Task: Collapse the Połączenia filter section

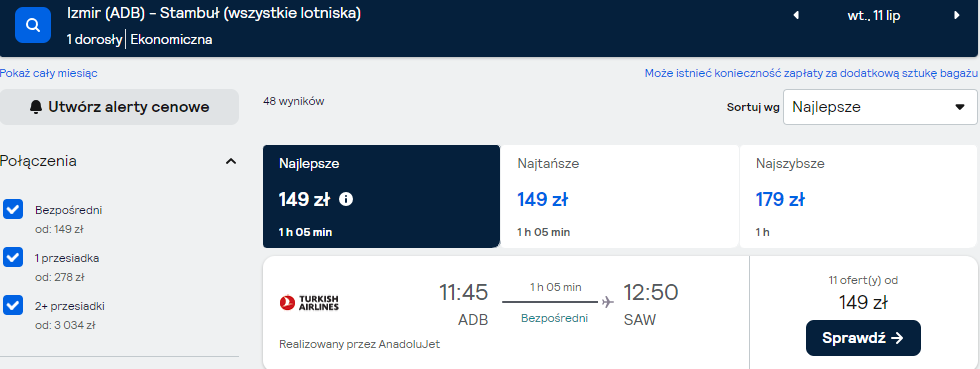Action: click(x=231, y=161)
